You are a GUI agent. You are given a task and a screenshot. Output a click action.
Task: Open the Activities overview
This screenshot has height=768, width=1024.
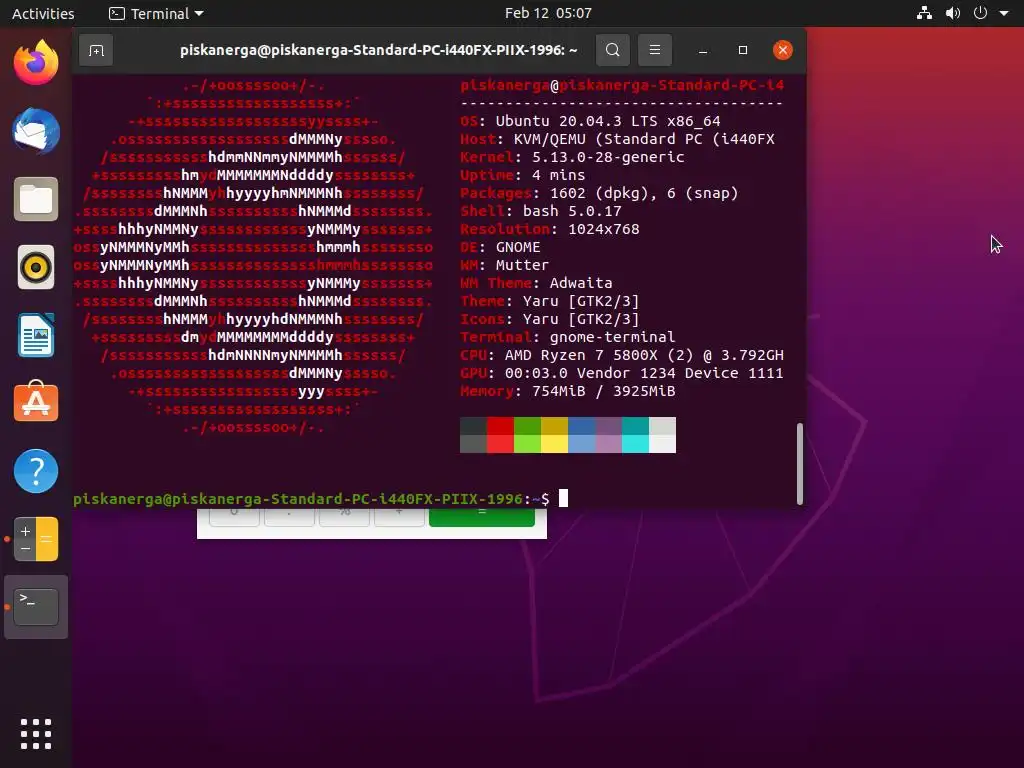tap(43, 13)
